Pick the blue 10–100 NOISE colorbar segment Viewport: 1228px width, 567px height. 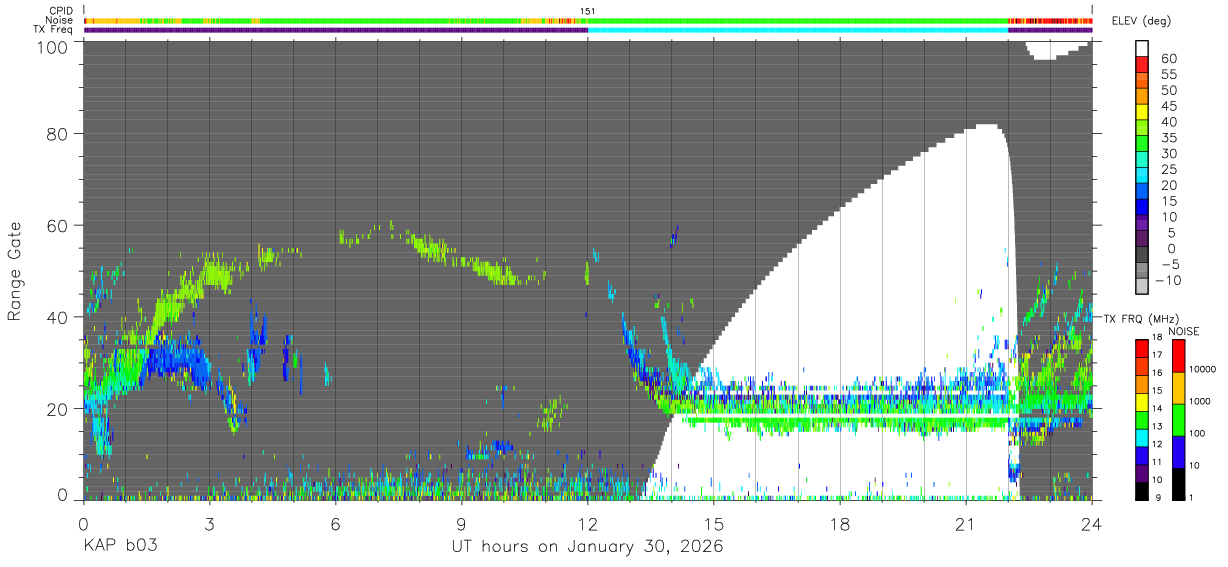[1179, 451]
